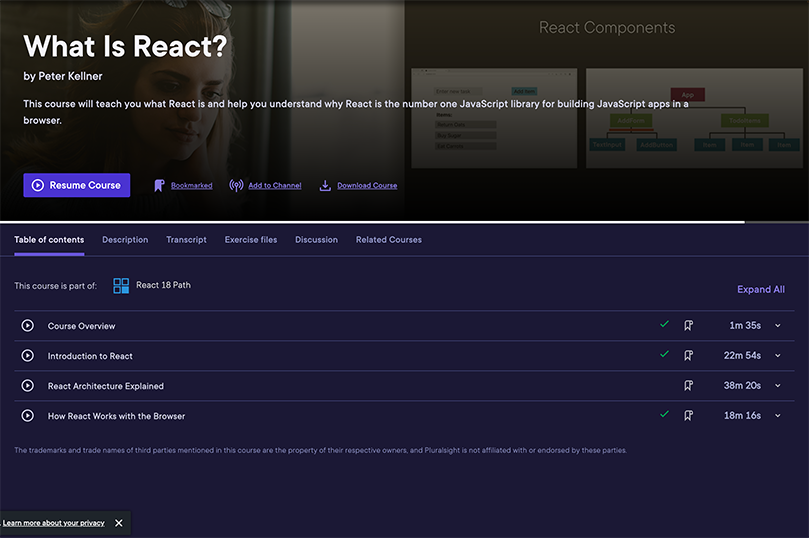Click the What Is React? course title

[125, 46]
